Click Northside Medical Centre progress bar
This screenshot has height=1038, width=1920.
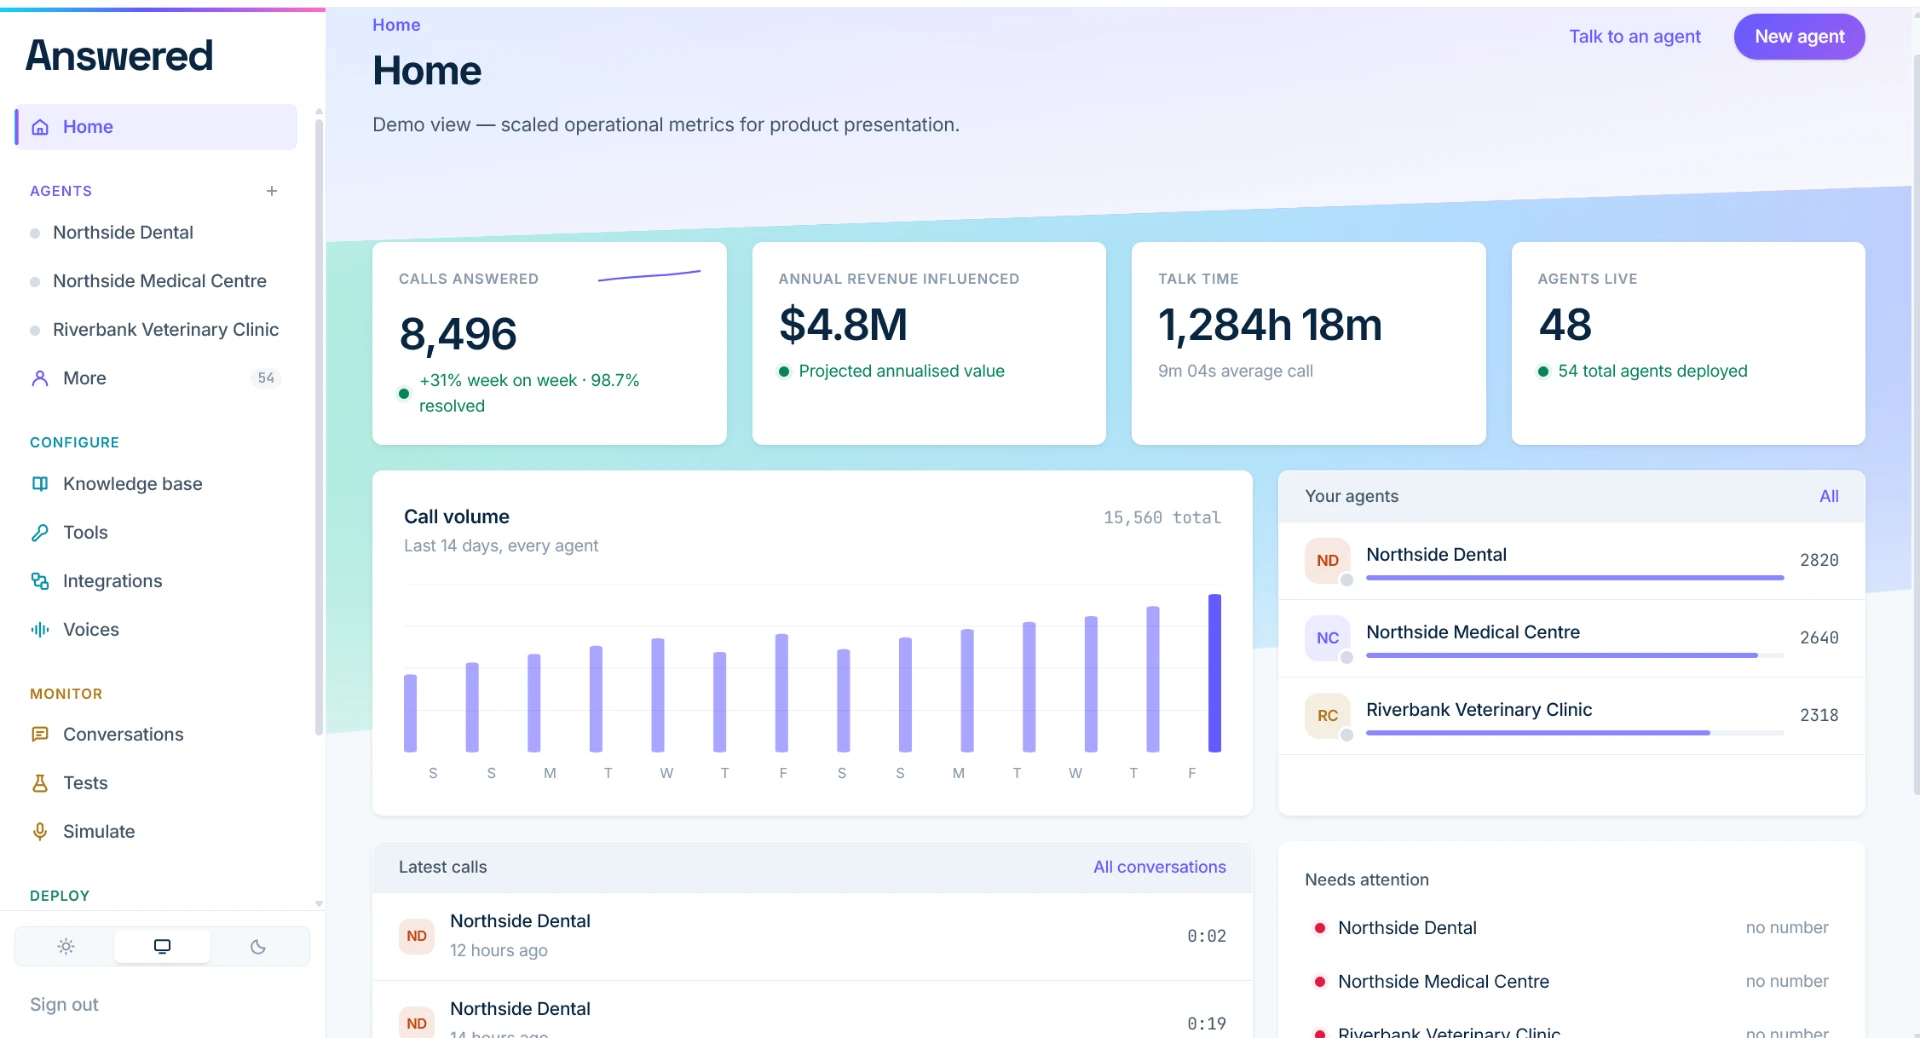(1574, 656)
